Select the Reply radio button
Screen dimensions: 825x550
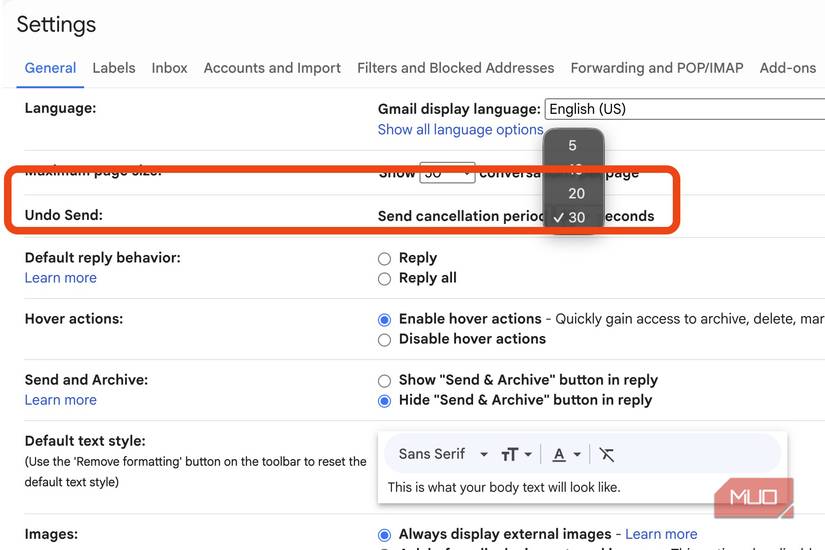point(385,259)
